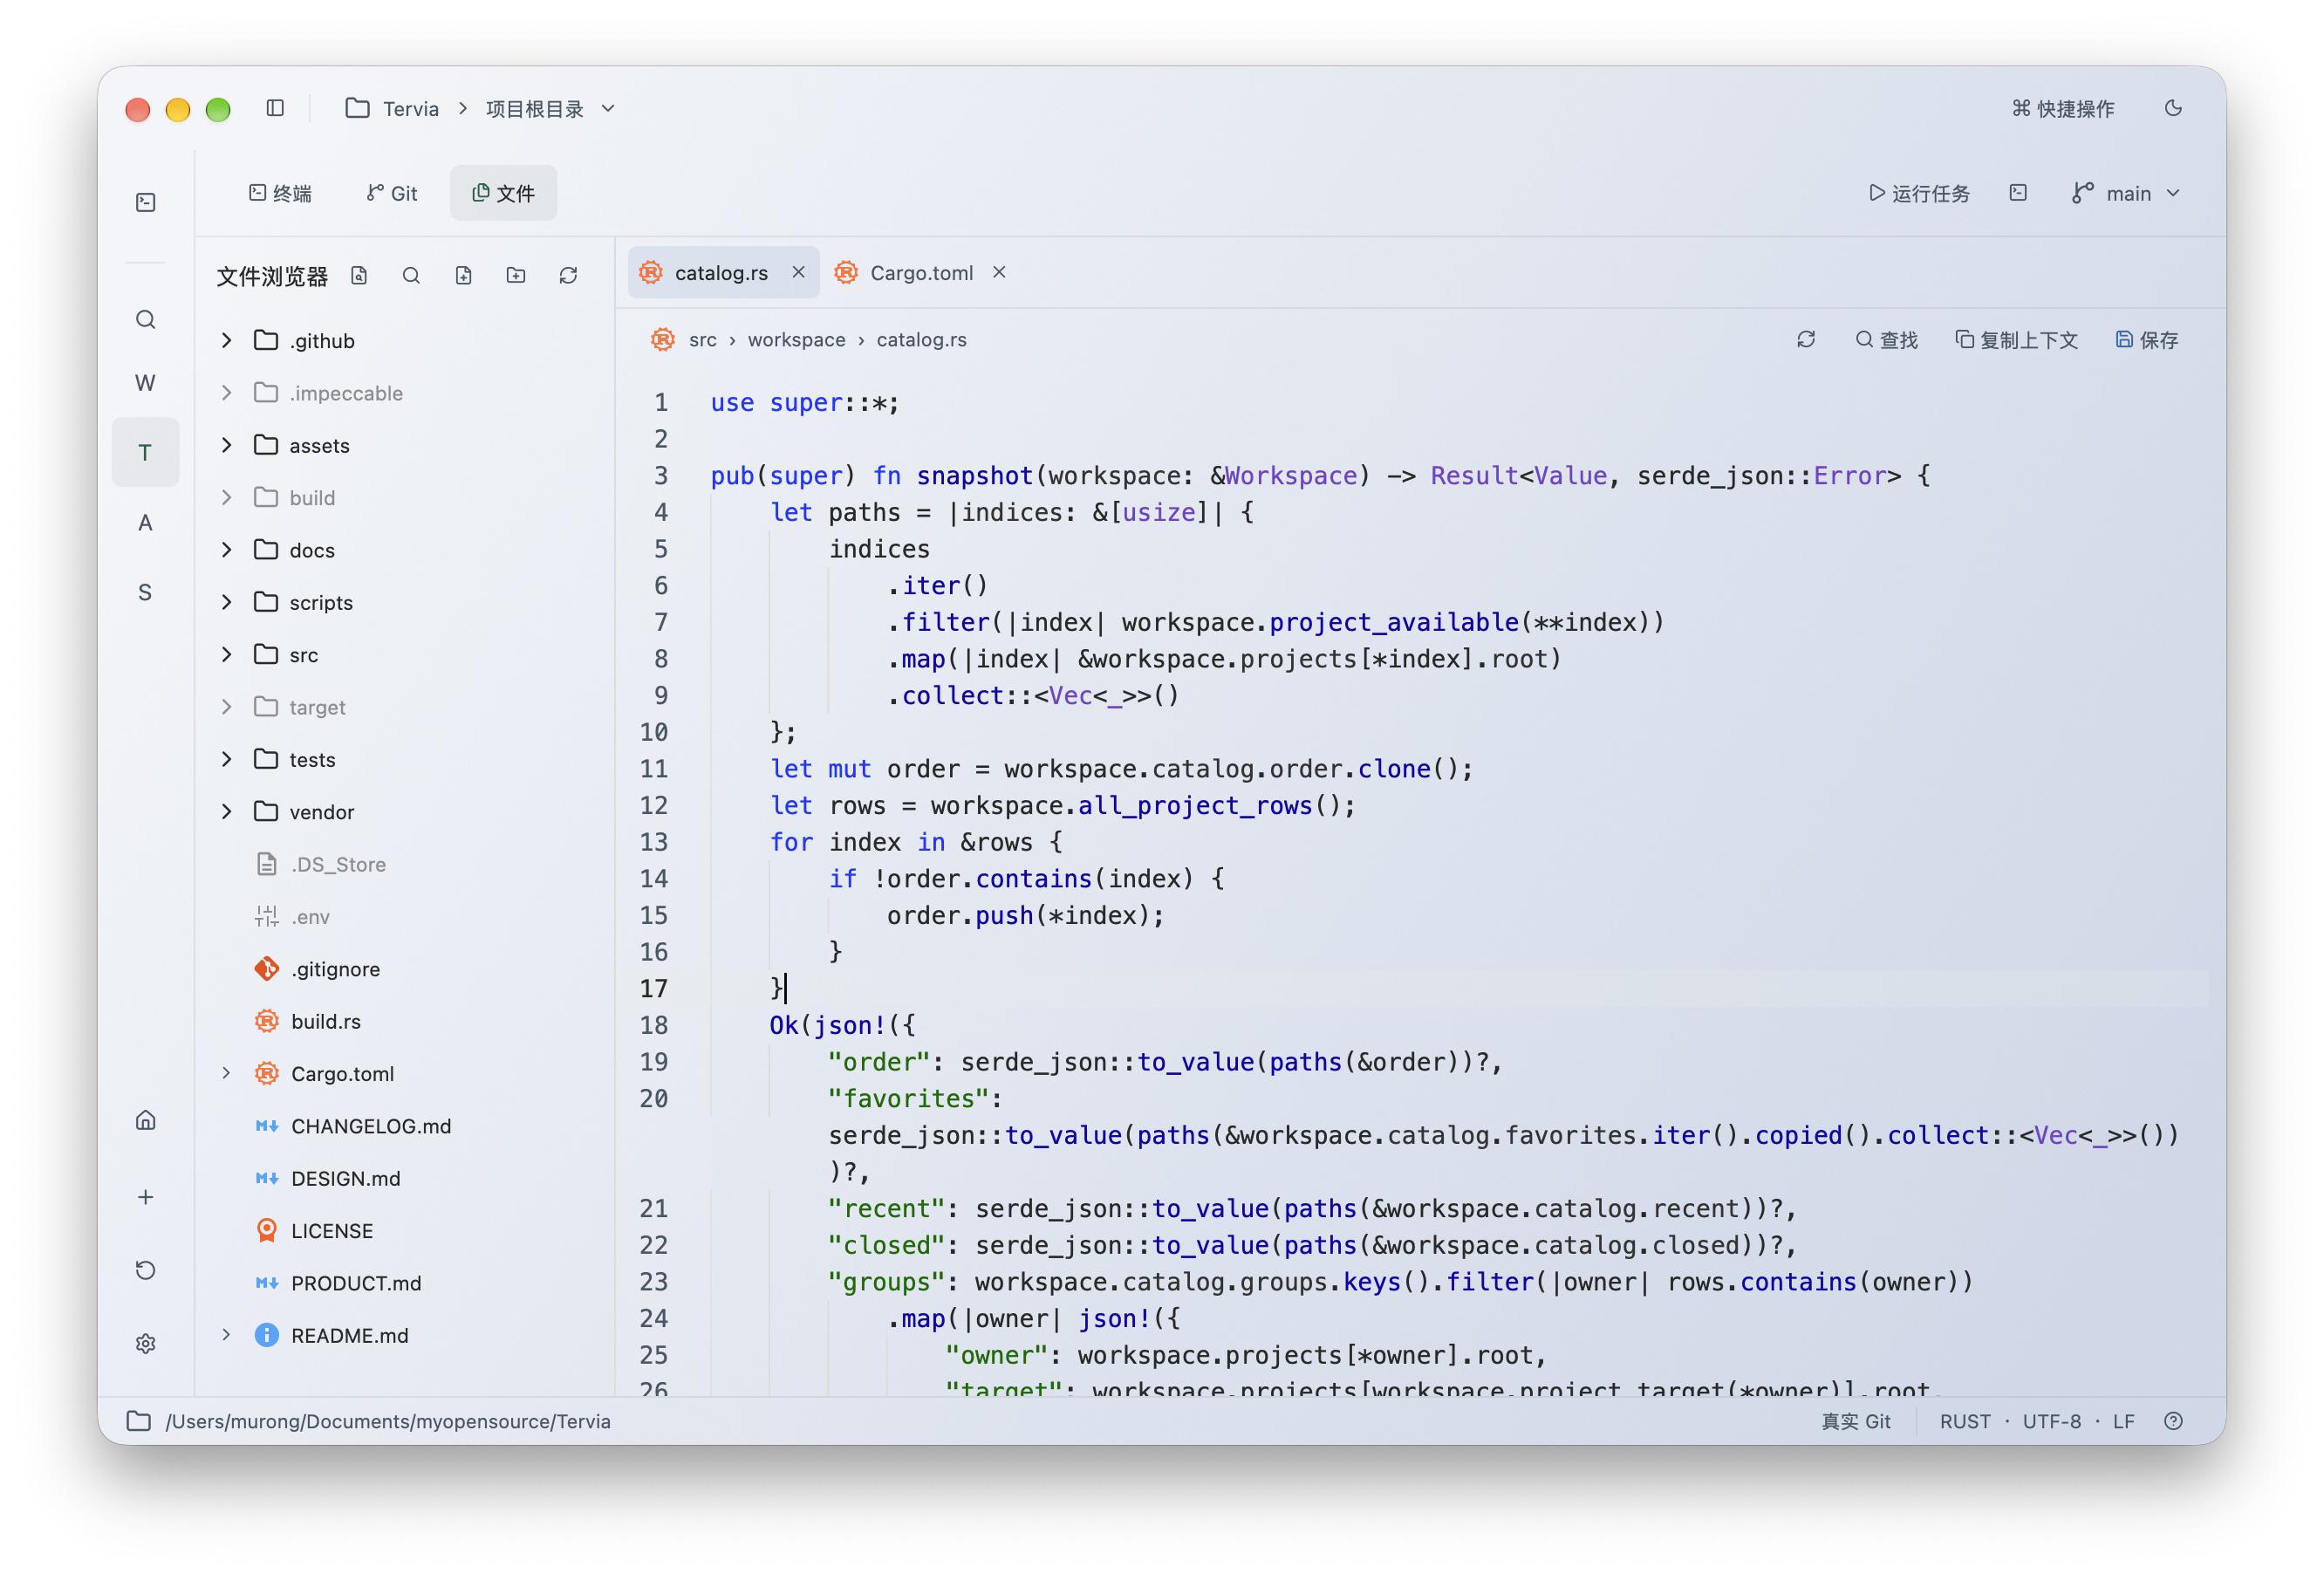Reload the catalog.rs editor content
This screenshot has height=1574, width=2324.
tap(1805, 340)
